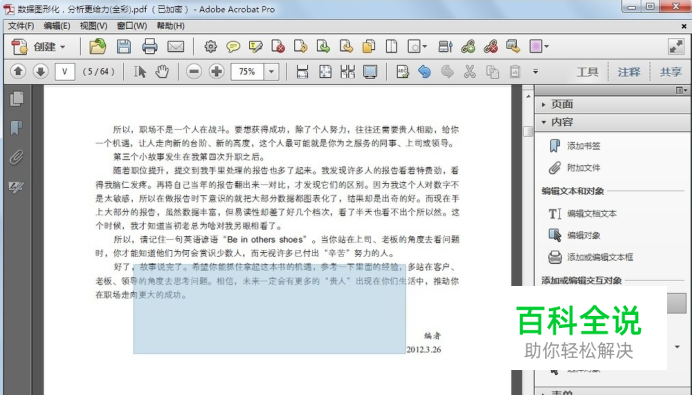Open the quick tools overflow arrow

(535, 71)
